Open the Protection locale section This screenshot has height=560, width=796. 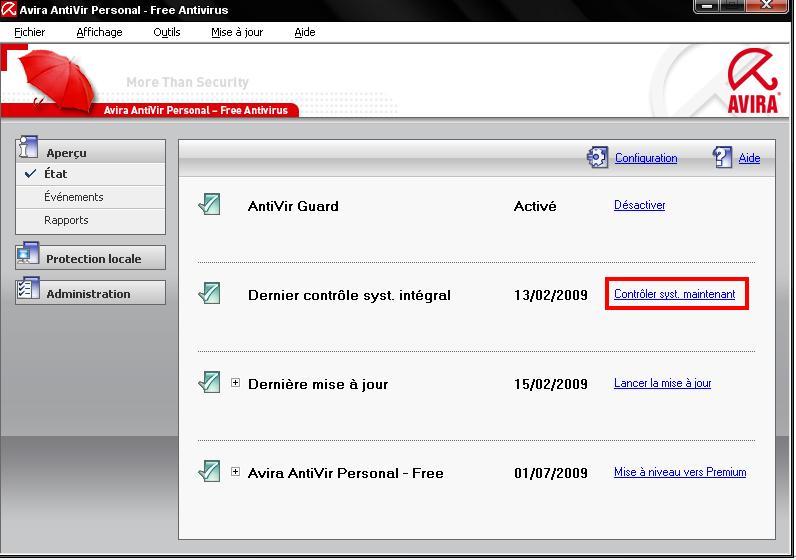pos(90,258)
